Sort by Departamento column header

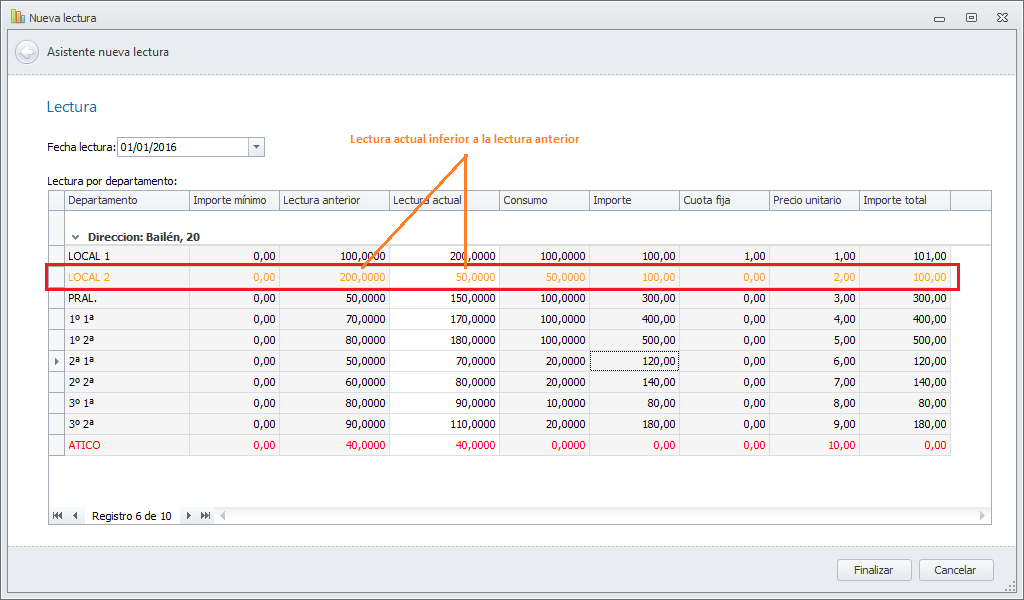click(127, 200)
